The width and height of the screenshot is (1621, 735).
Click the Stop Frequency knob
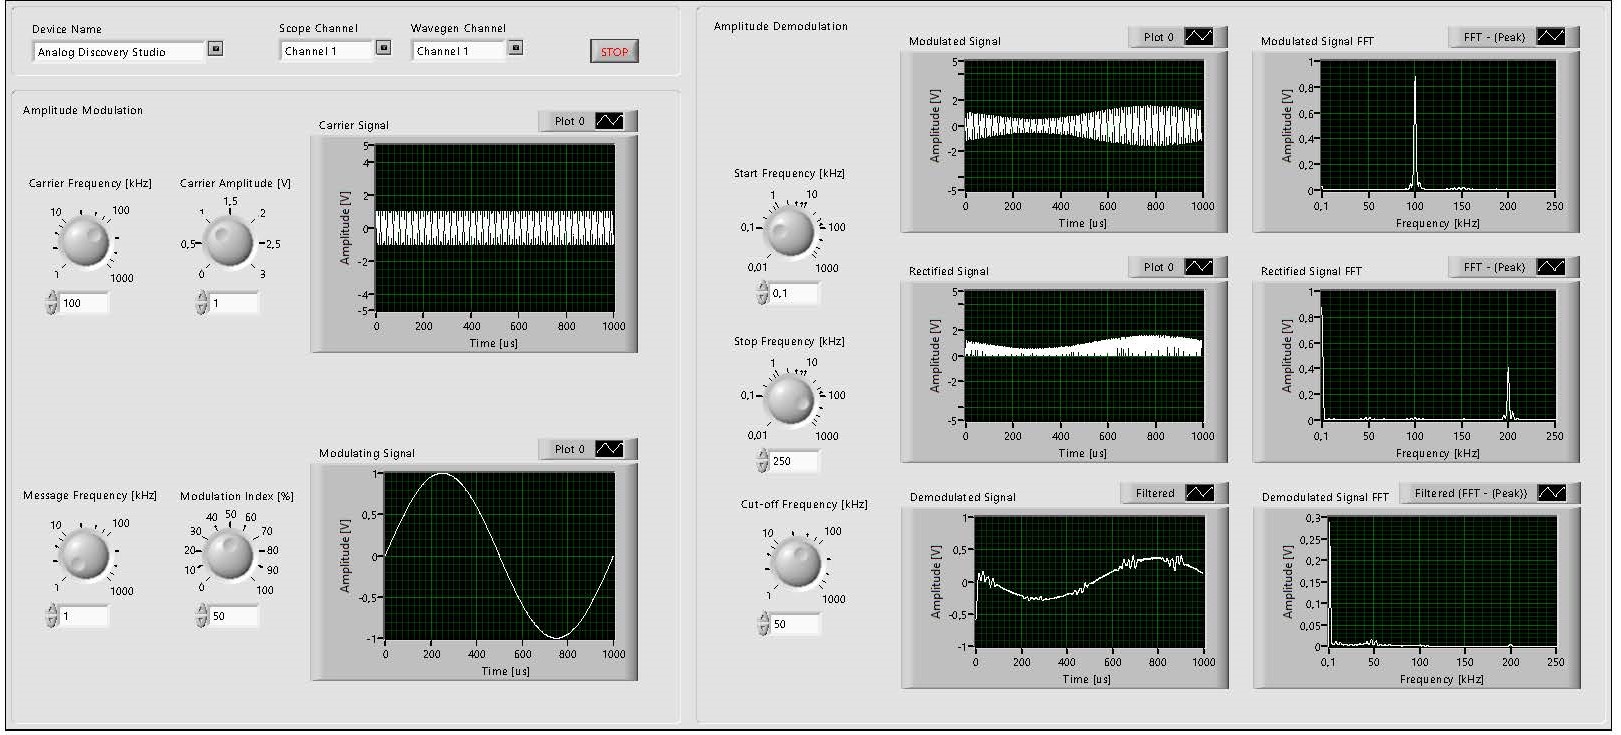click(790, 400)
